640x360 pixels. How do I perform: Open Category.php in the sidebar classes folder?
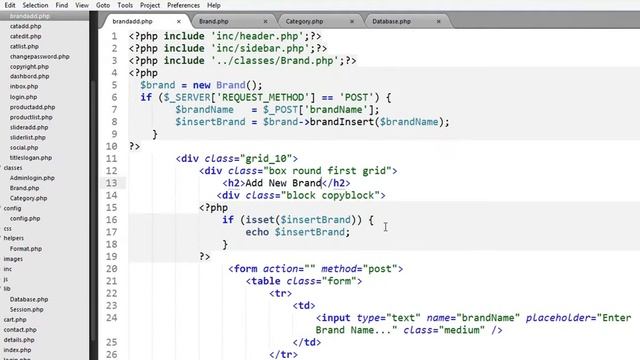point(28,198)
